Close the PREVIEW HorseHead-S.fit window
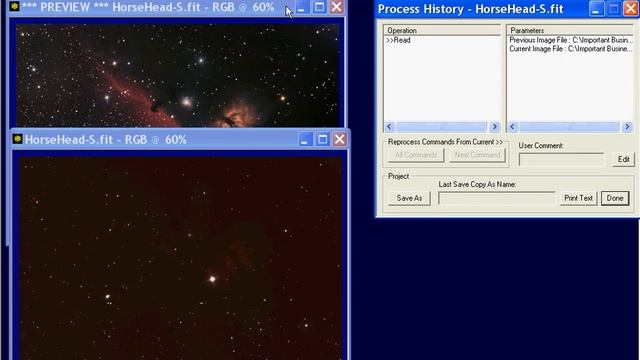Viewport: 640px width, 360px height. (x=337, y=7)
